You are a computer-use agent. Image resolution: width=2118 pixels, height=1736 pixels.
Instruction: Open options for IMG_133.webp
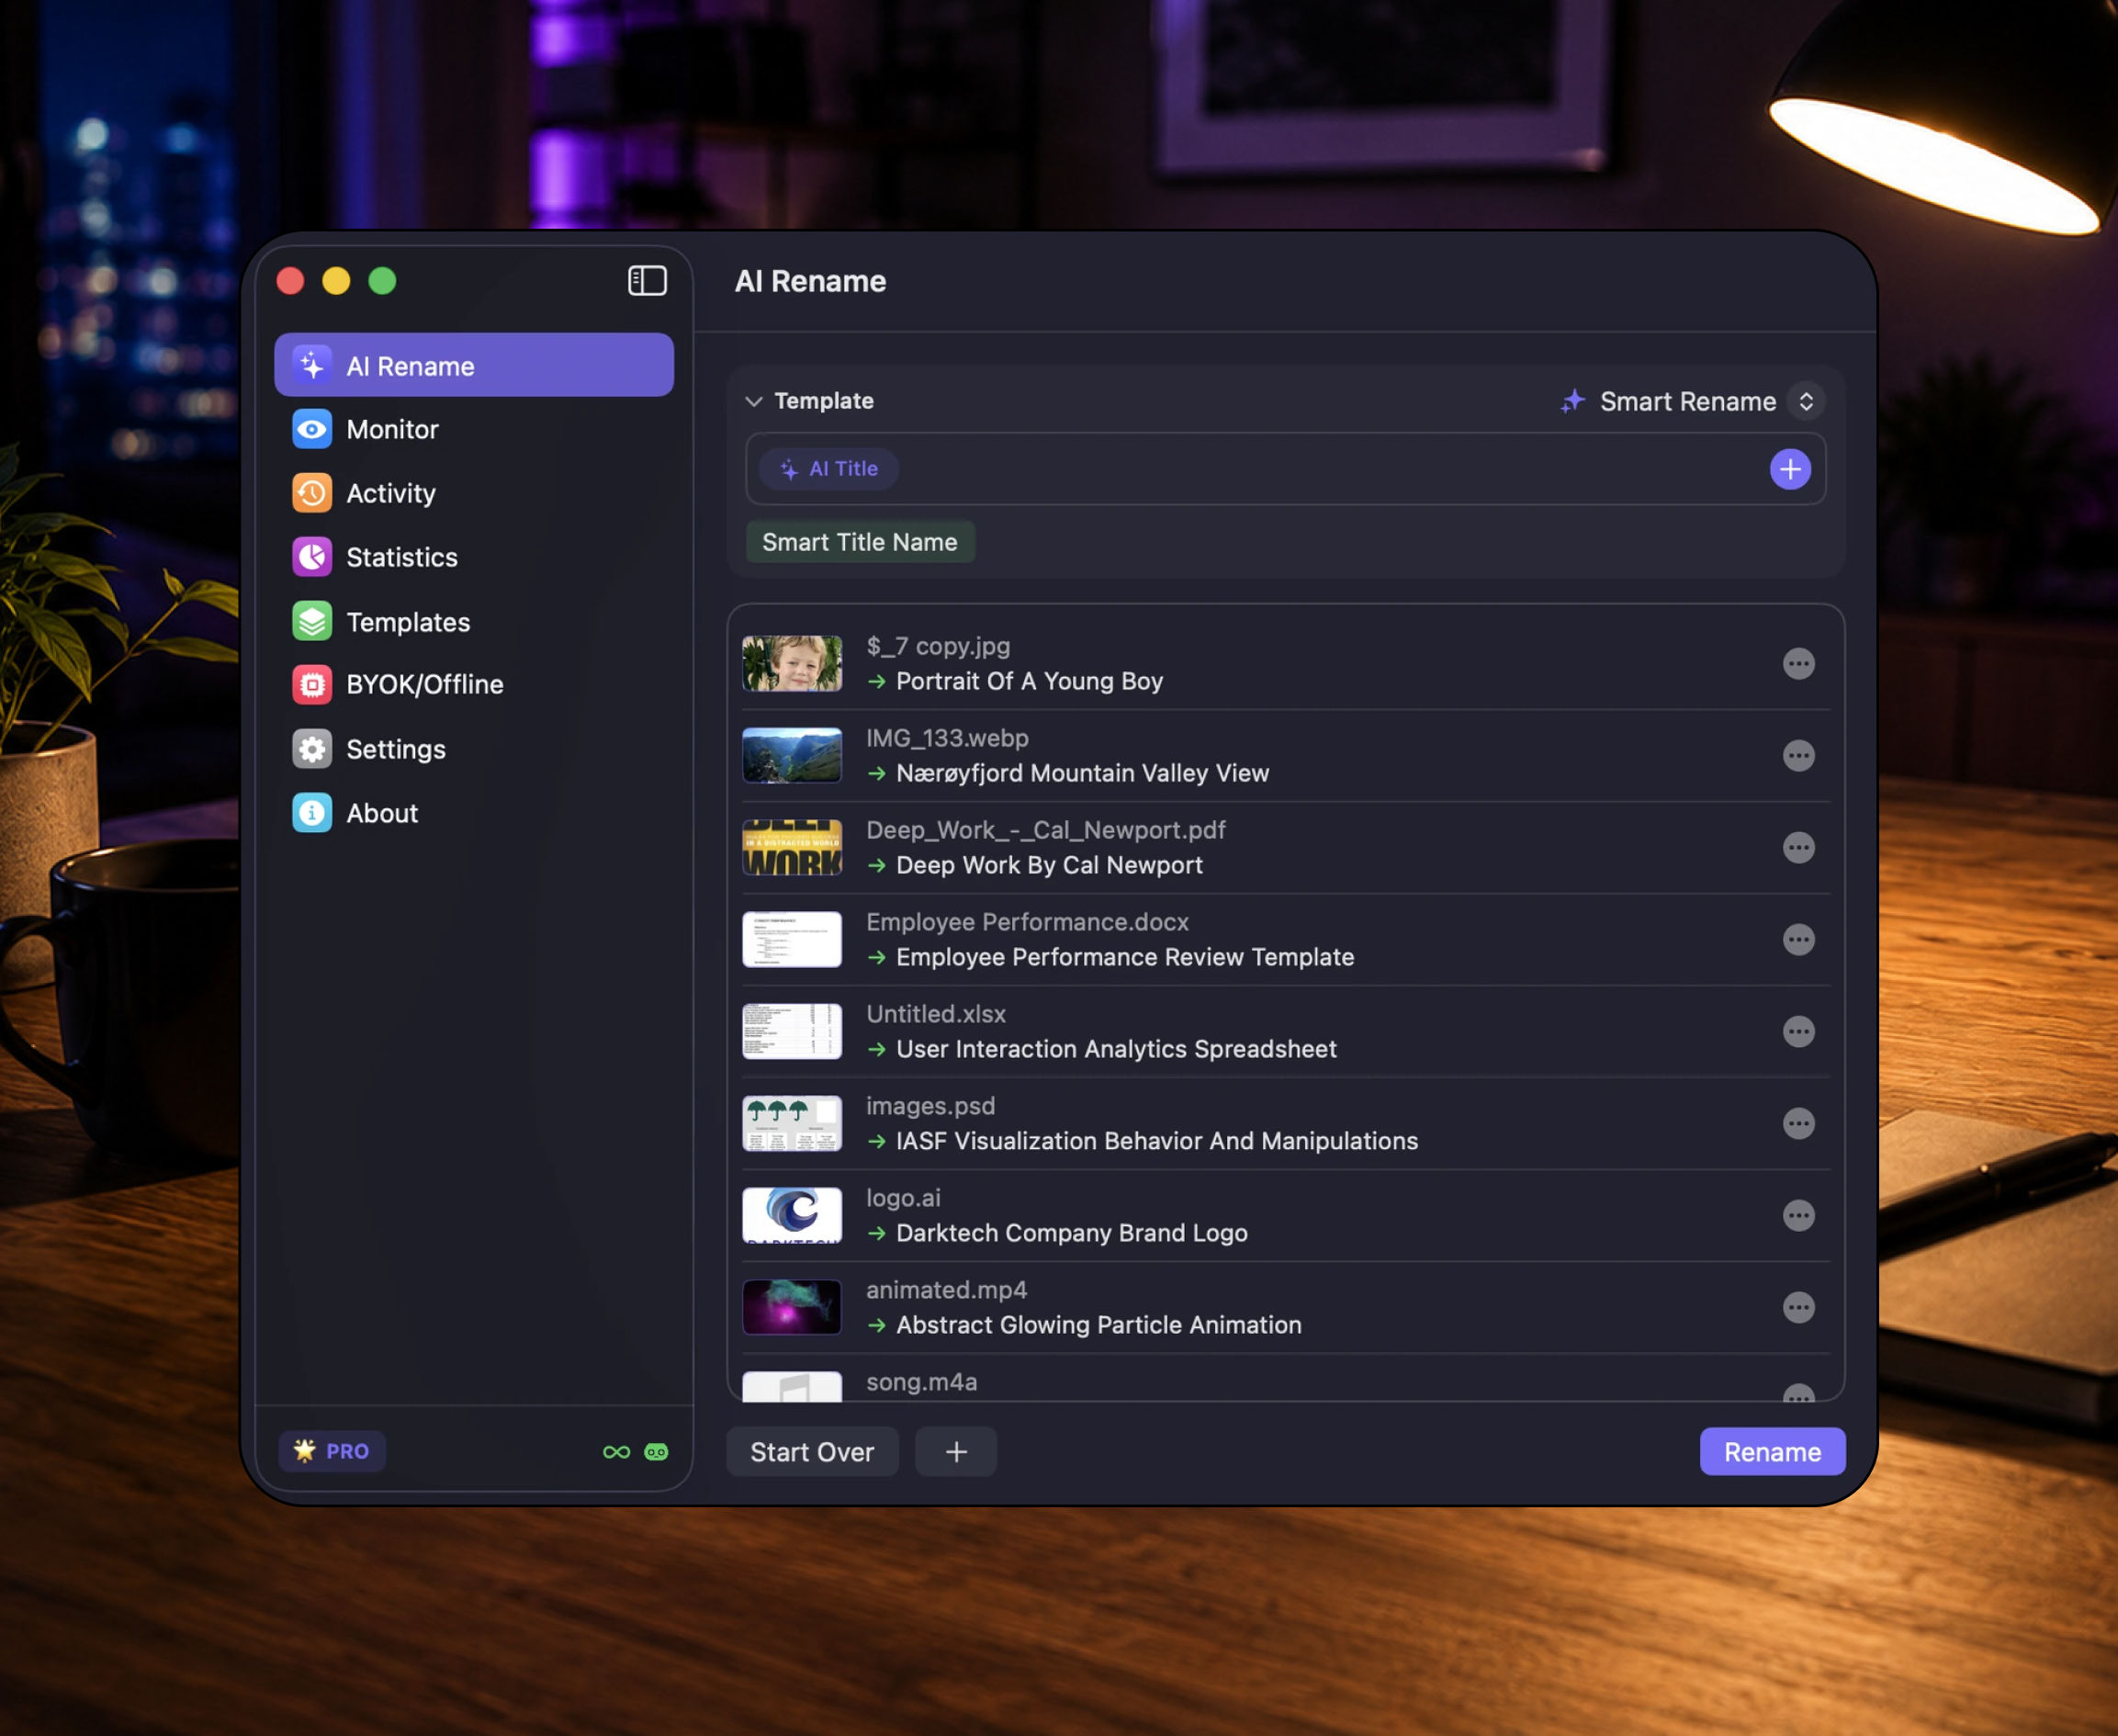click(x=1798, y=756)
